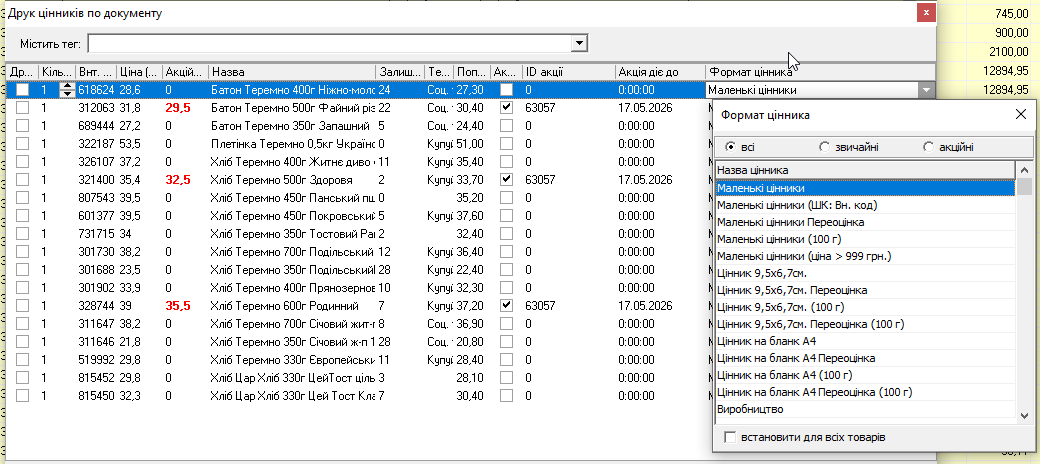The image size is (1040, 464).
Task: Click internal code 807543
Action: click(96, 198)
